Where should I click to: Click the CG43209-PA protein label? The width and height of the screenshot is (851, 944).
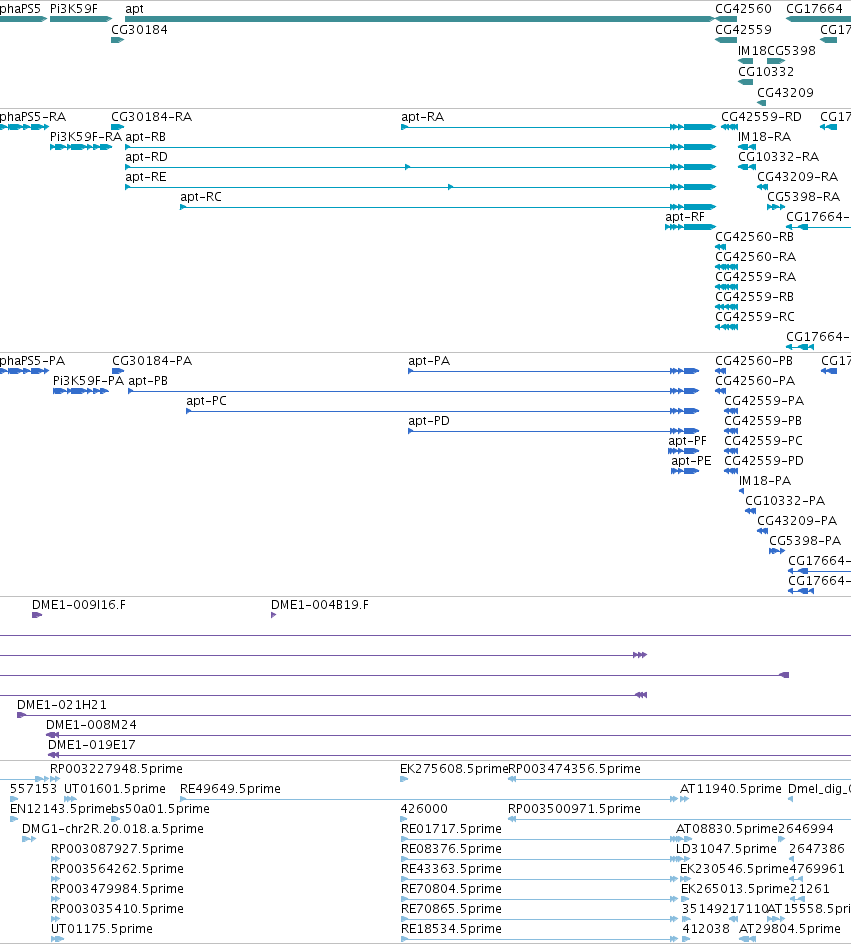[797, 520]
